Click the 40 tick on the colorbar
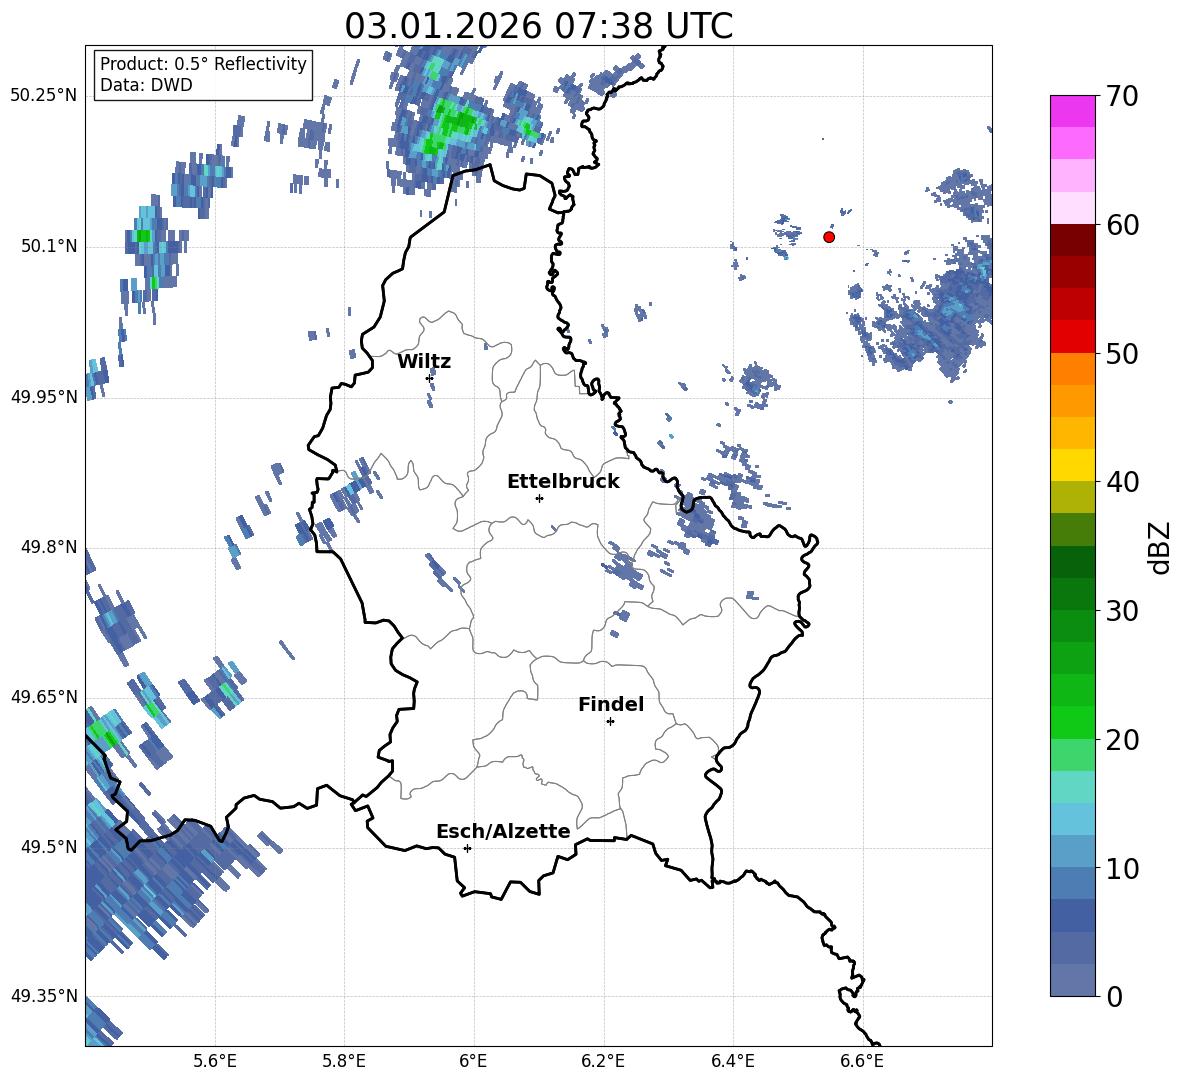This screenshot has width=1184, height=1081. 1122,482
